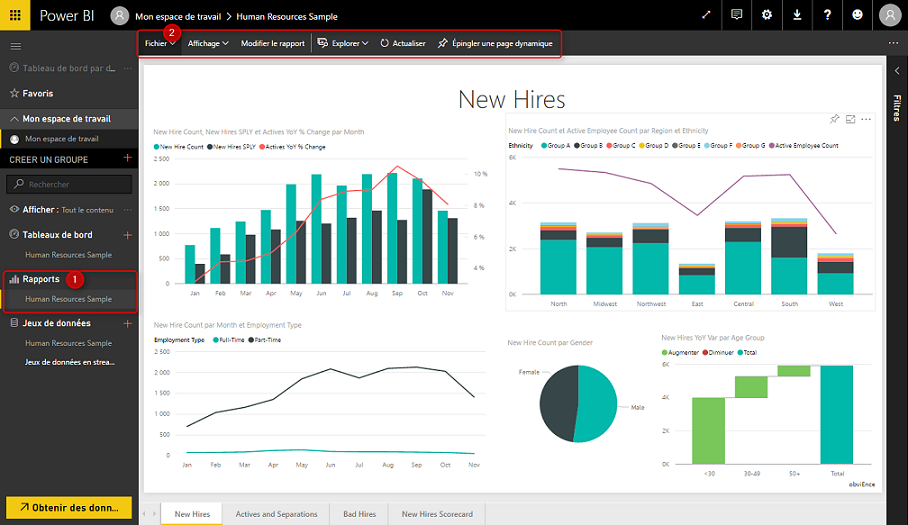
Task: Enter full screen mode with arrow icon
Action: (706, 15)
